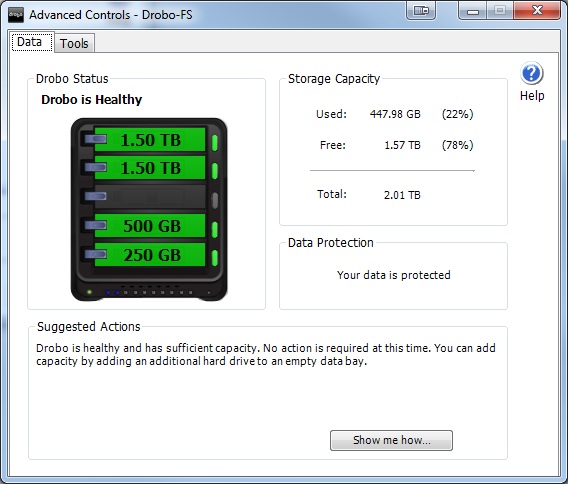Click gray status light of empty bay
The width and height of the screenshot is (568, 484).
click(x=215, y=200)
